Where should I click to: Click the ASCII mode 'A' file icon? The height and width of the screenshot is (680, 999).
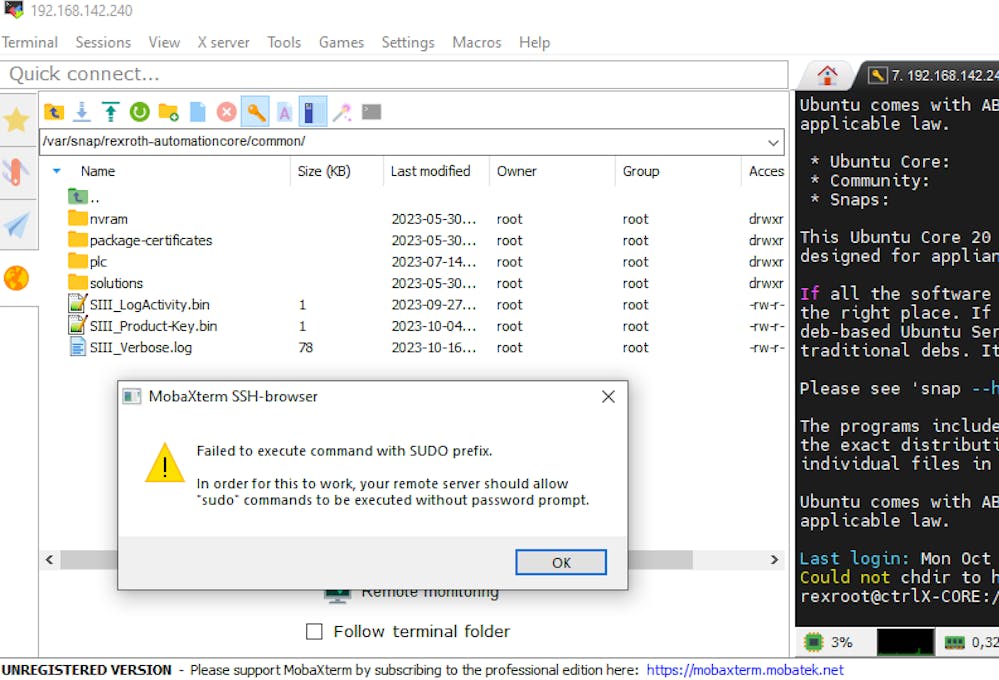(x=284, y=112)
